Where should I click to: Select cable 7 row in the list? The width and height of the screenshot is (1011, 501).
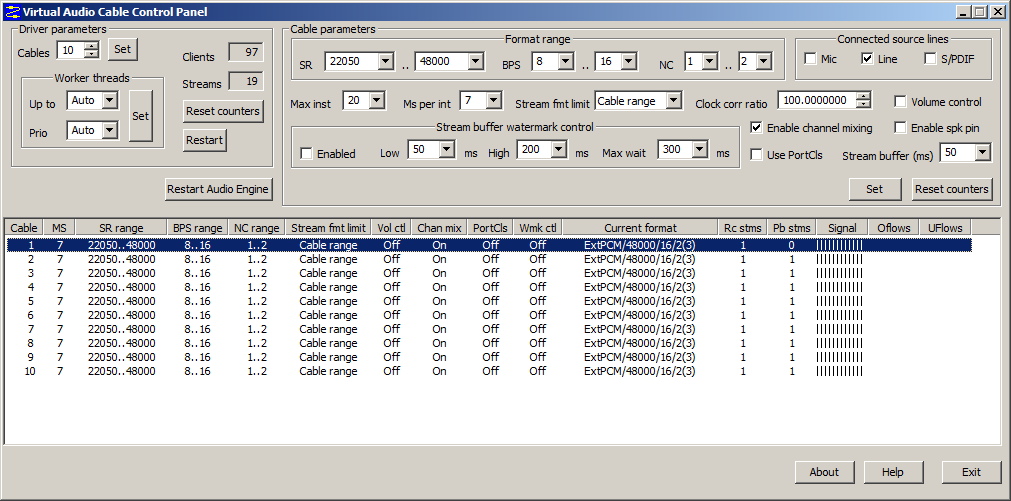[x=489, y=329]
